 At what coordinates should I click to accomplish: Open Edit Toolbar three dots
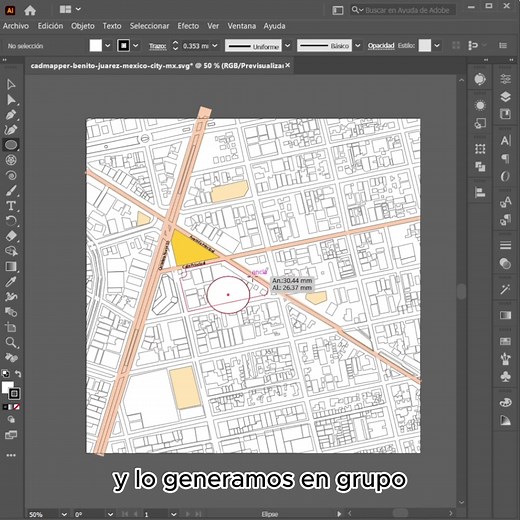pyautogui.click(x=11, y=455)
